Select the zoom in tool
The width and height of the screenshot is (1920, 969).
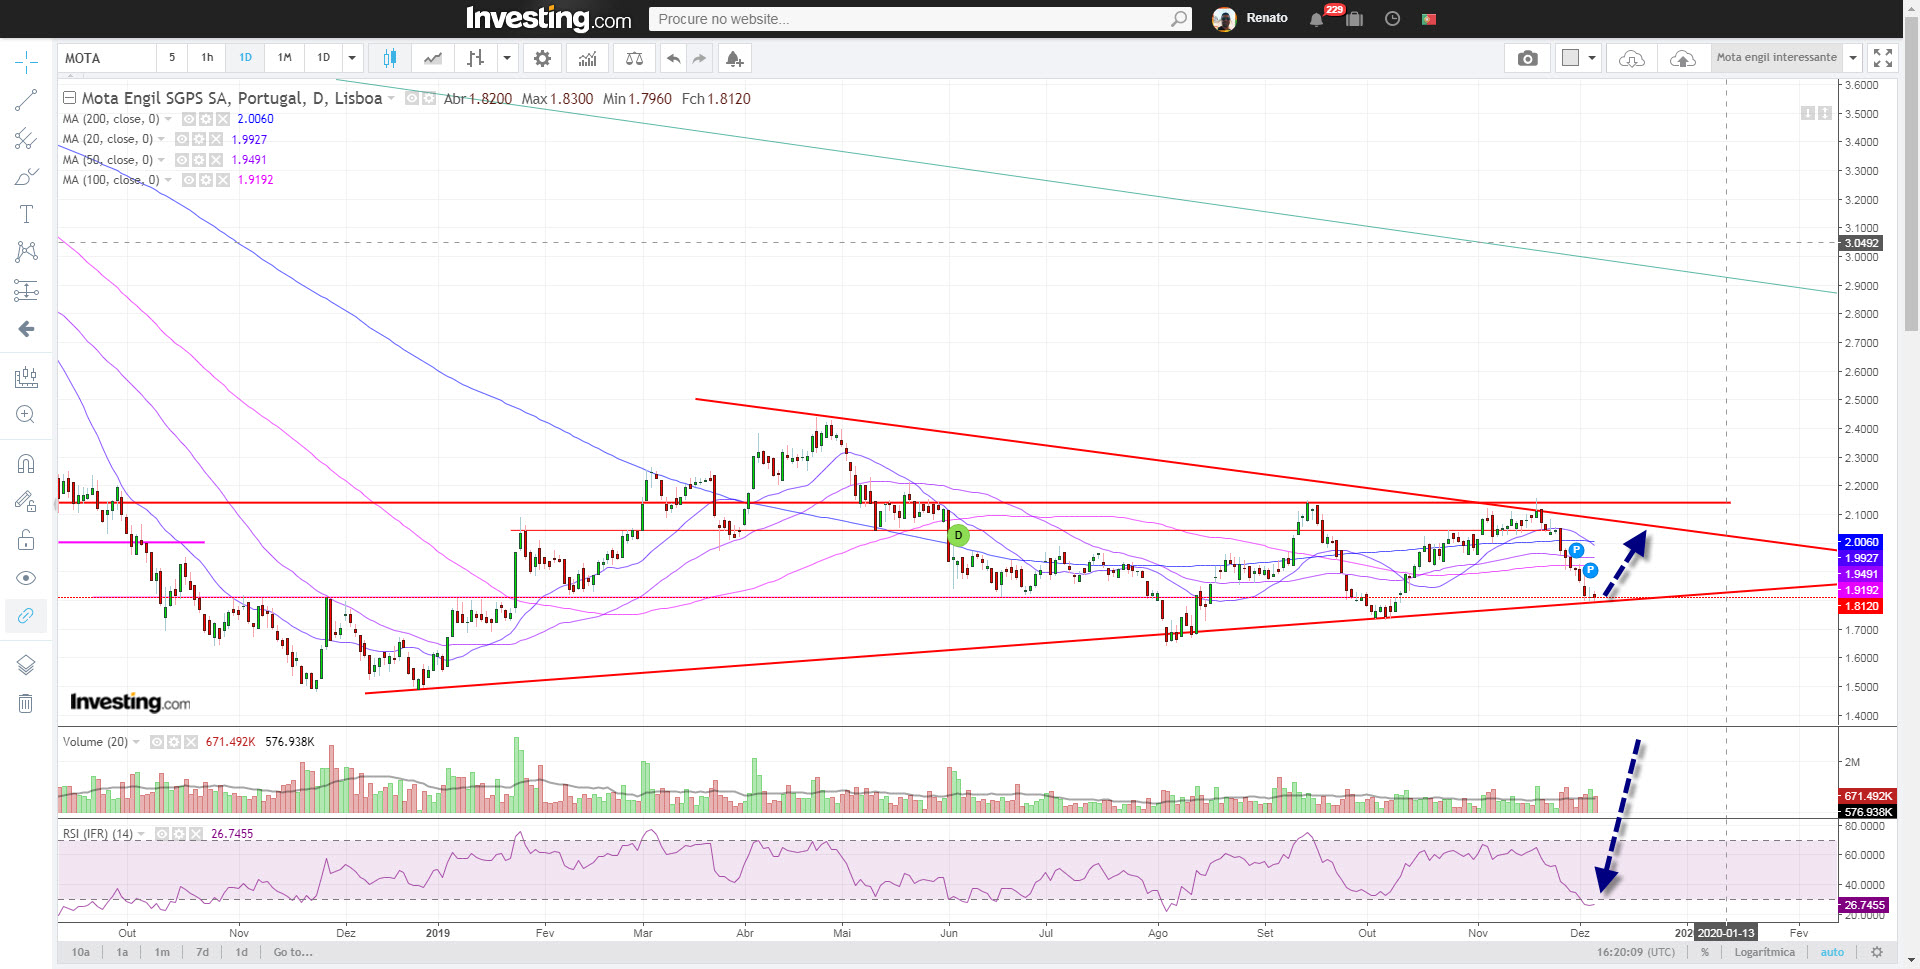(x=26, y=414)
